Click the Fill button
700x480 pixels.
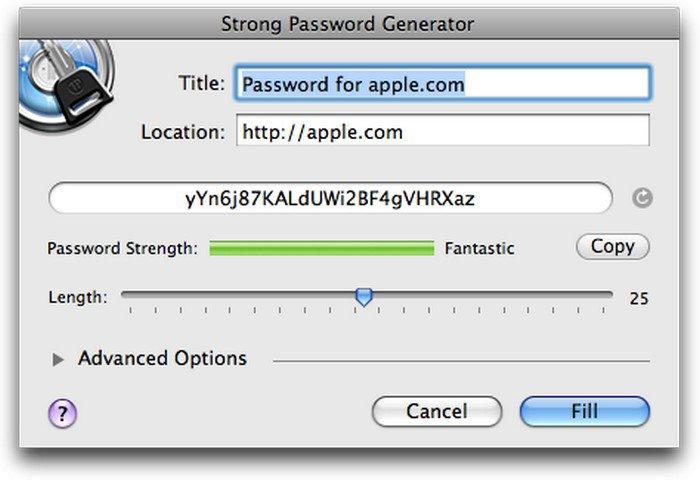pyautogui.click(x=584, y=411)
